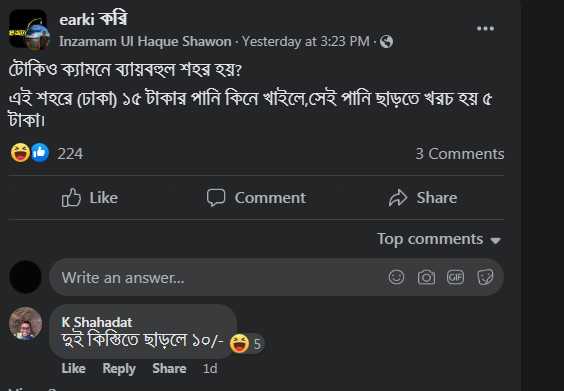The width and height of the screenshot is (564, 391).
Task: Like the earki post
Action: pyautogui.click(x=90, y=197)
